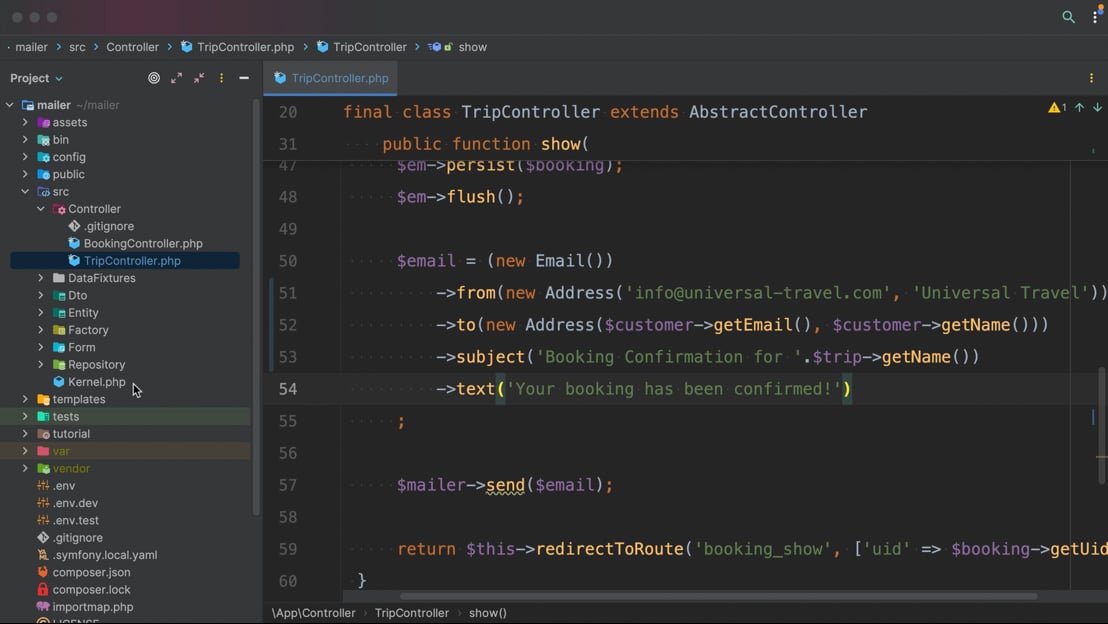
Task: Open Search Everywhere magnifier icon
Action: coord(1068,17)
